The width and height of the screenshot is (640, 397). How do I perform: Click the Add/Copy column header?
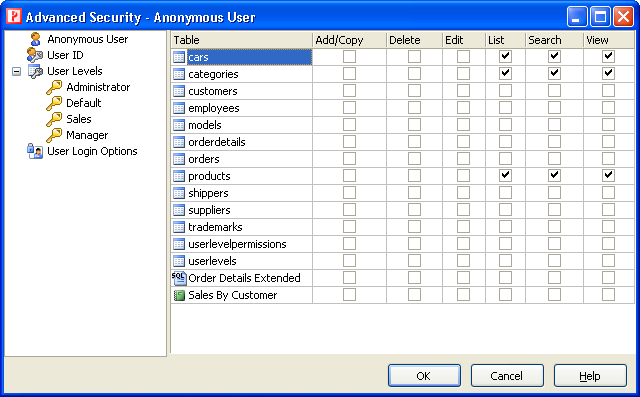349,40
